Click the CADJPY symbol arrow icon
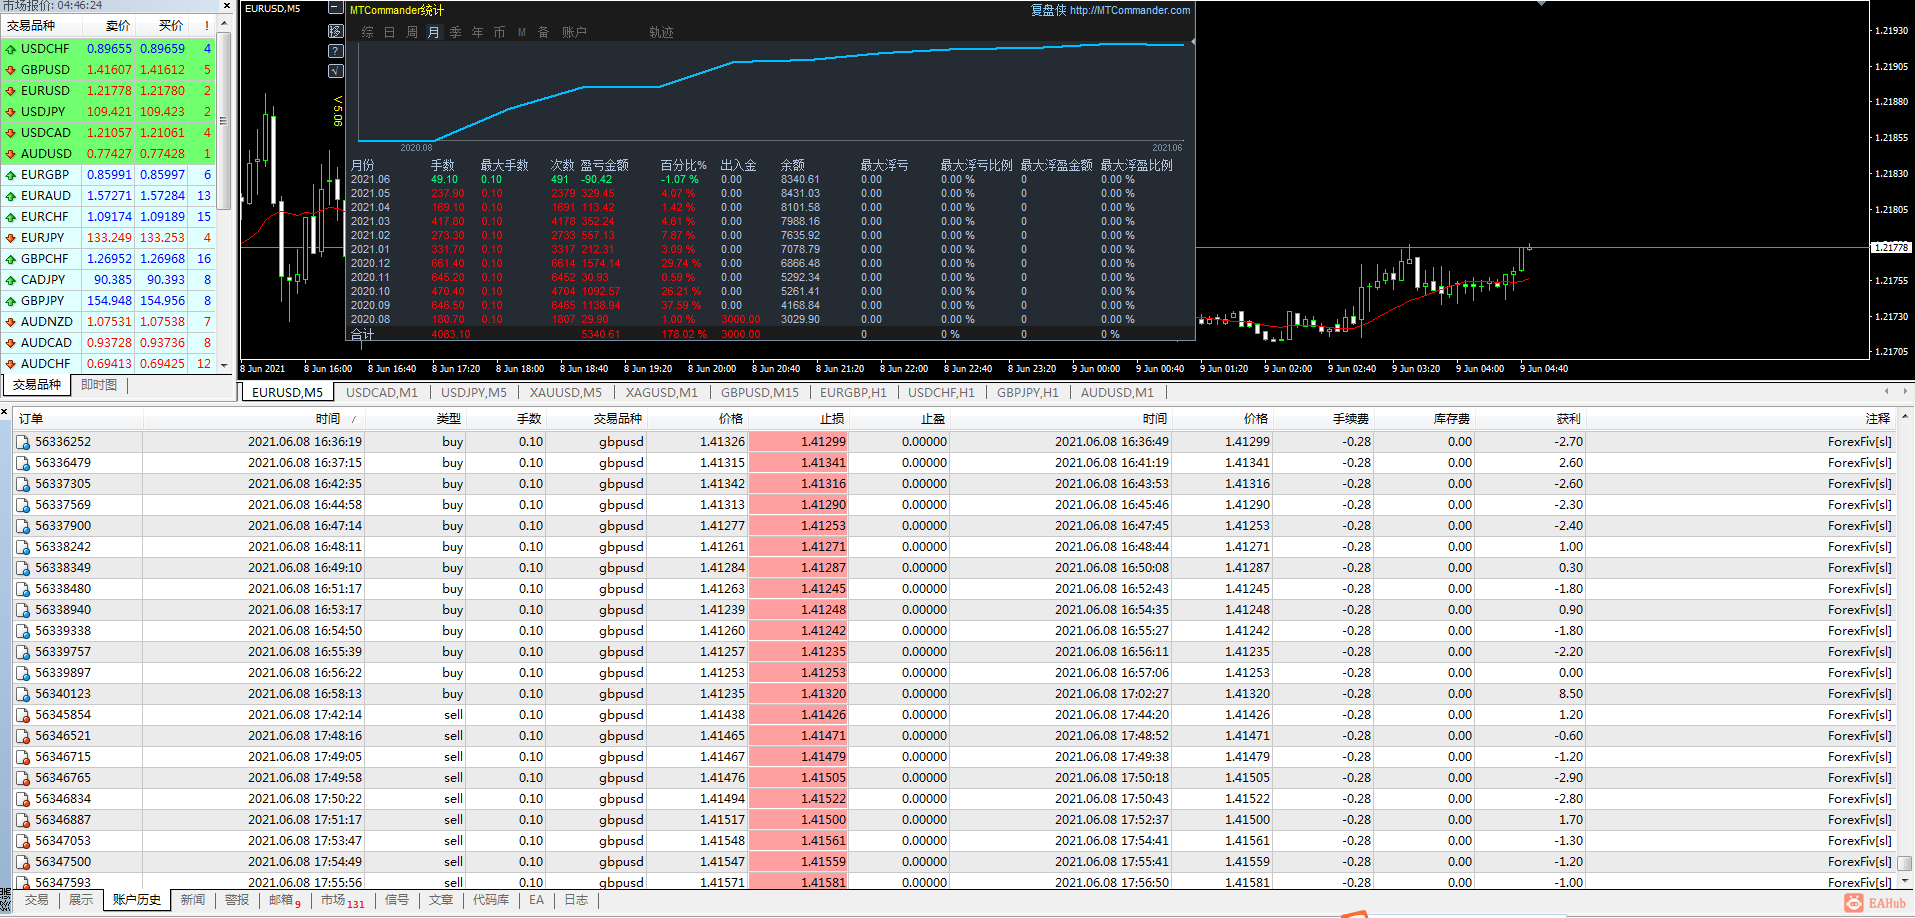Screen dimensions: 1915x918 tap(11, 280)
